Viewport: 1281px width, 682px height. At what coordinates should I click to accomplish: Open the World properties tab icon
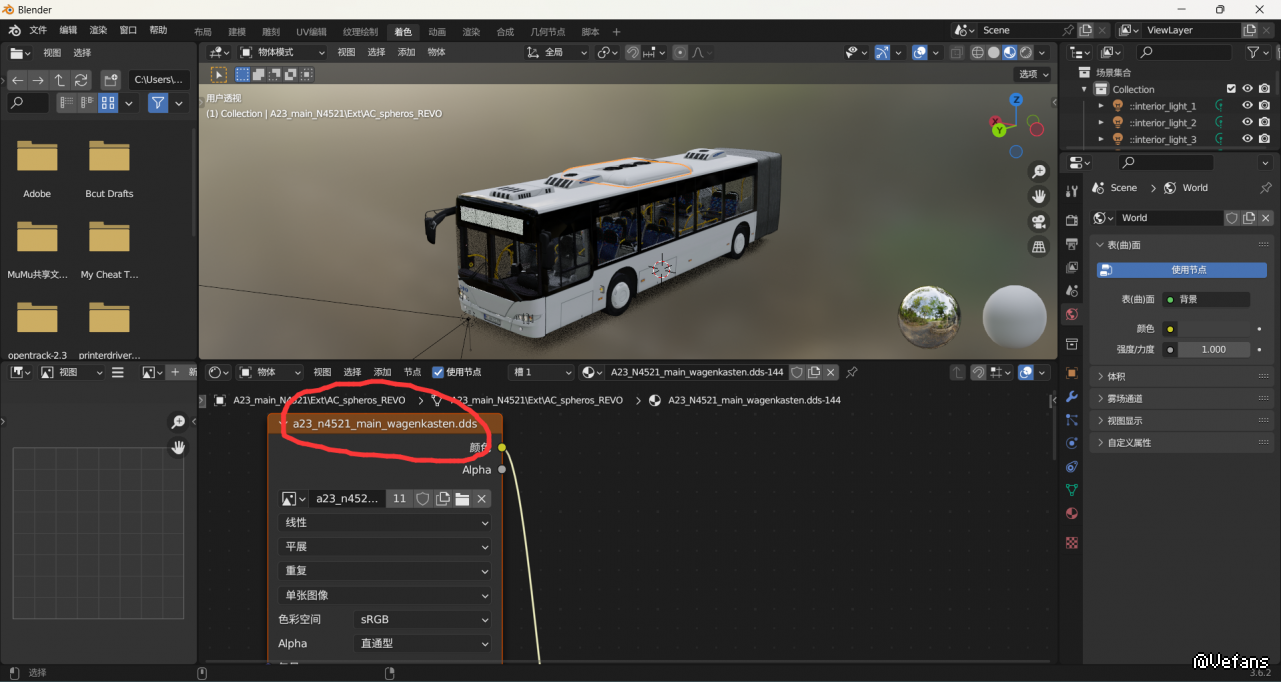coord(1072,314)
